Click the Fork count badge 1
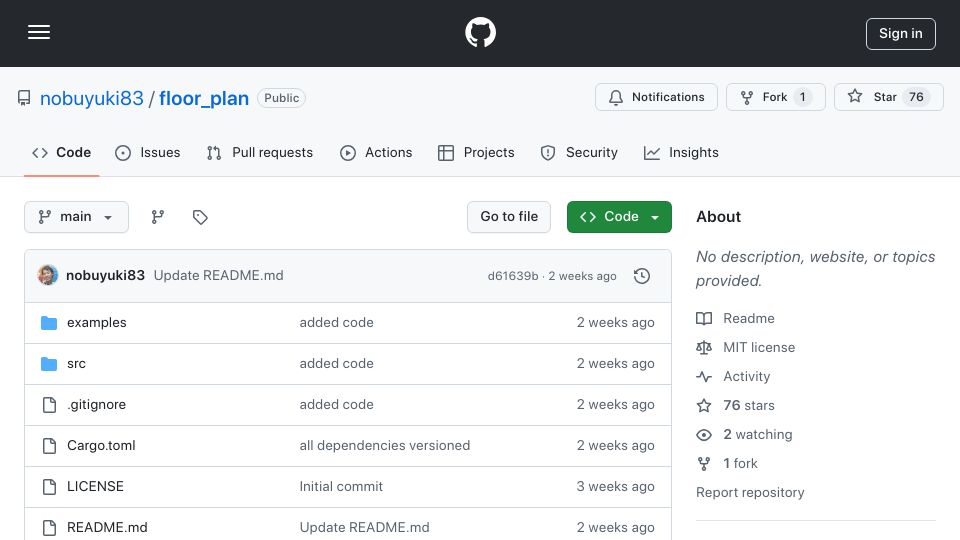960x540 pixels. point(803,97)
